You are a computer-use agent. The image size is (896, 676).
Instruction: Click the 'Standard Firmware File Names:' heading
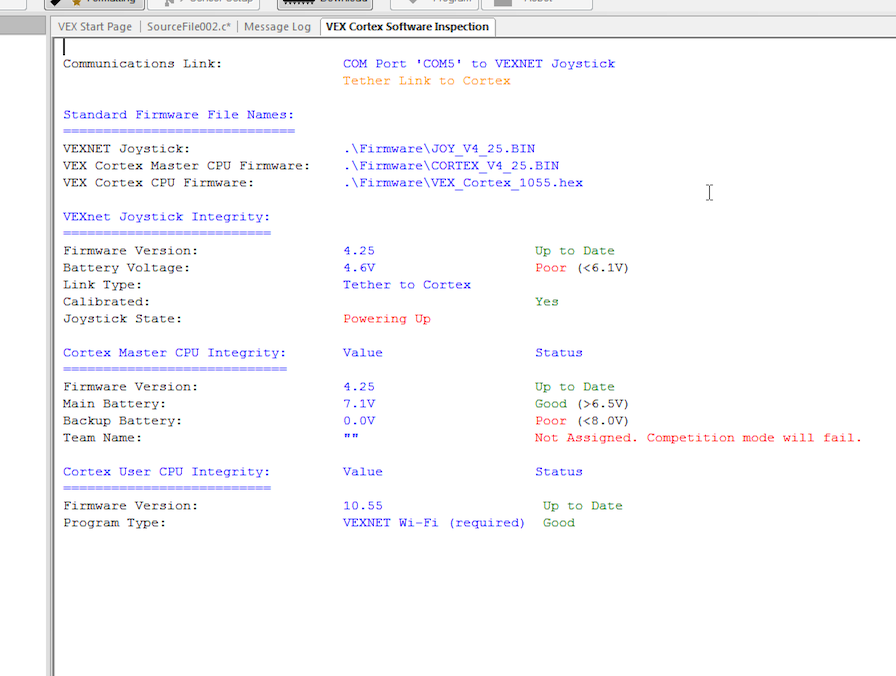pos(178,115)
